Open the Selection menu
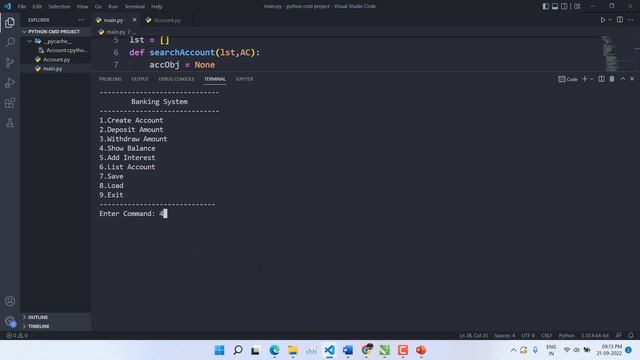Image resolution: width=640 pixels, height=360 pixels. tap(59, 6)
